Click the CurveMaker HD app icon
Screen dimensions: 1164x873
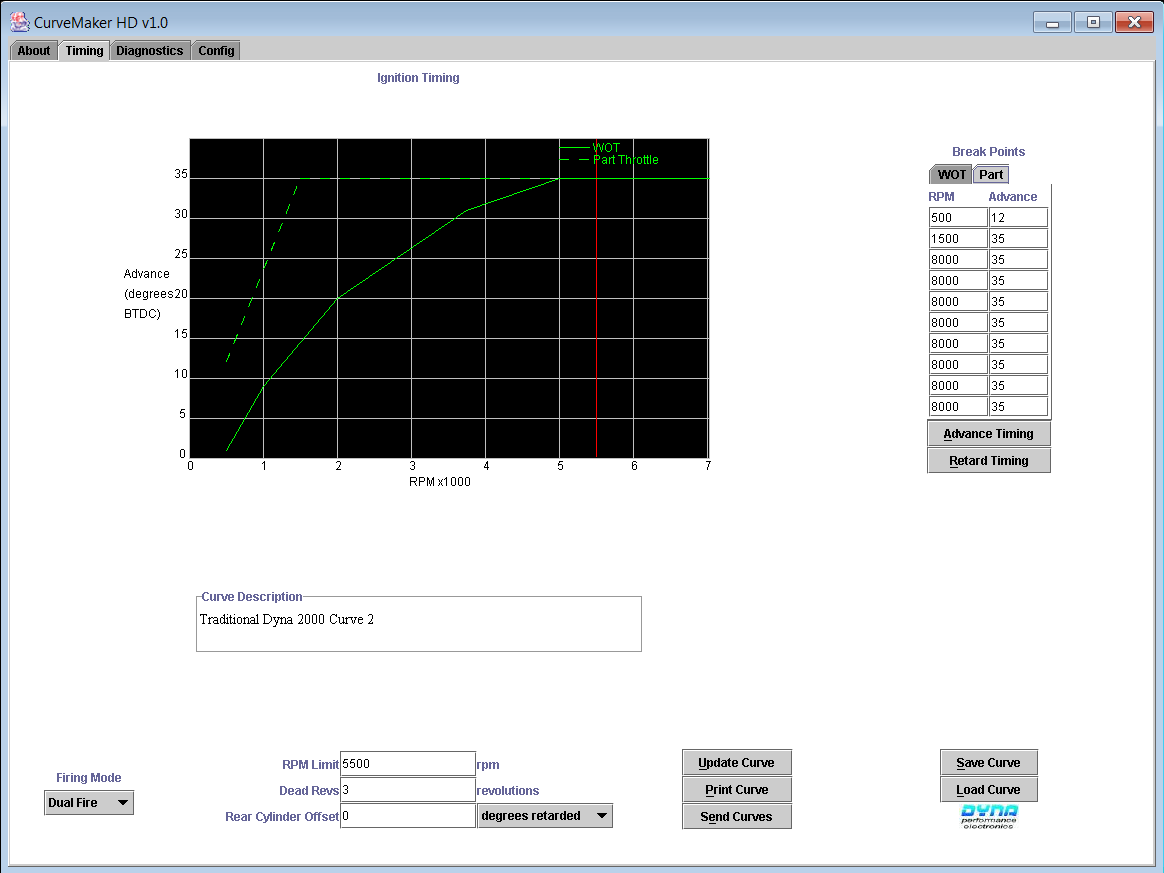pos(19,21)
